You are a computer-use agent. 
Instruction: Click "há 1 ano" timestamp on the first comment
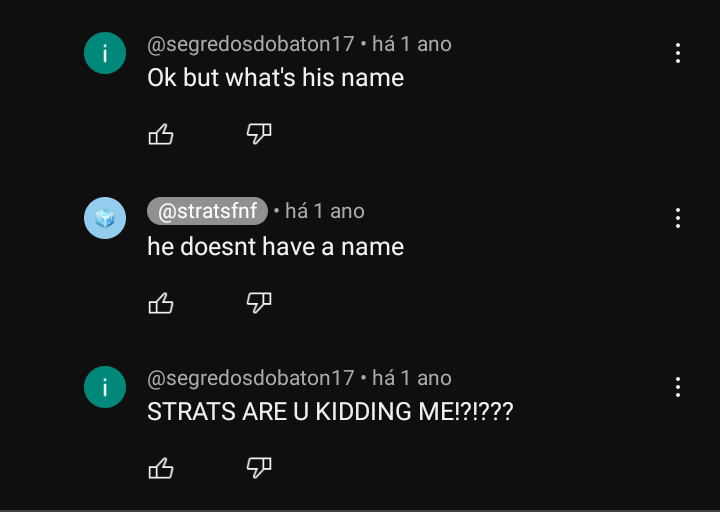(x=411, y=44)
